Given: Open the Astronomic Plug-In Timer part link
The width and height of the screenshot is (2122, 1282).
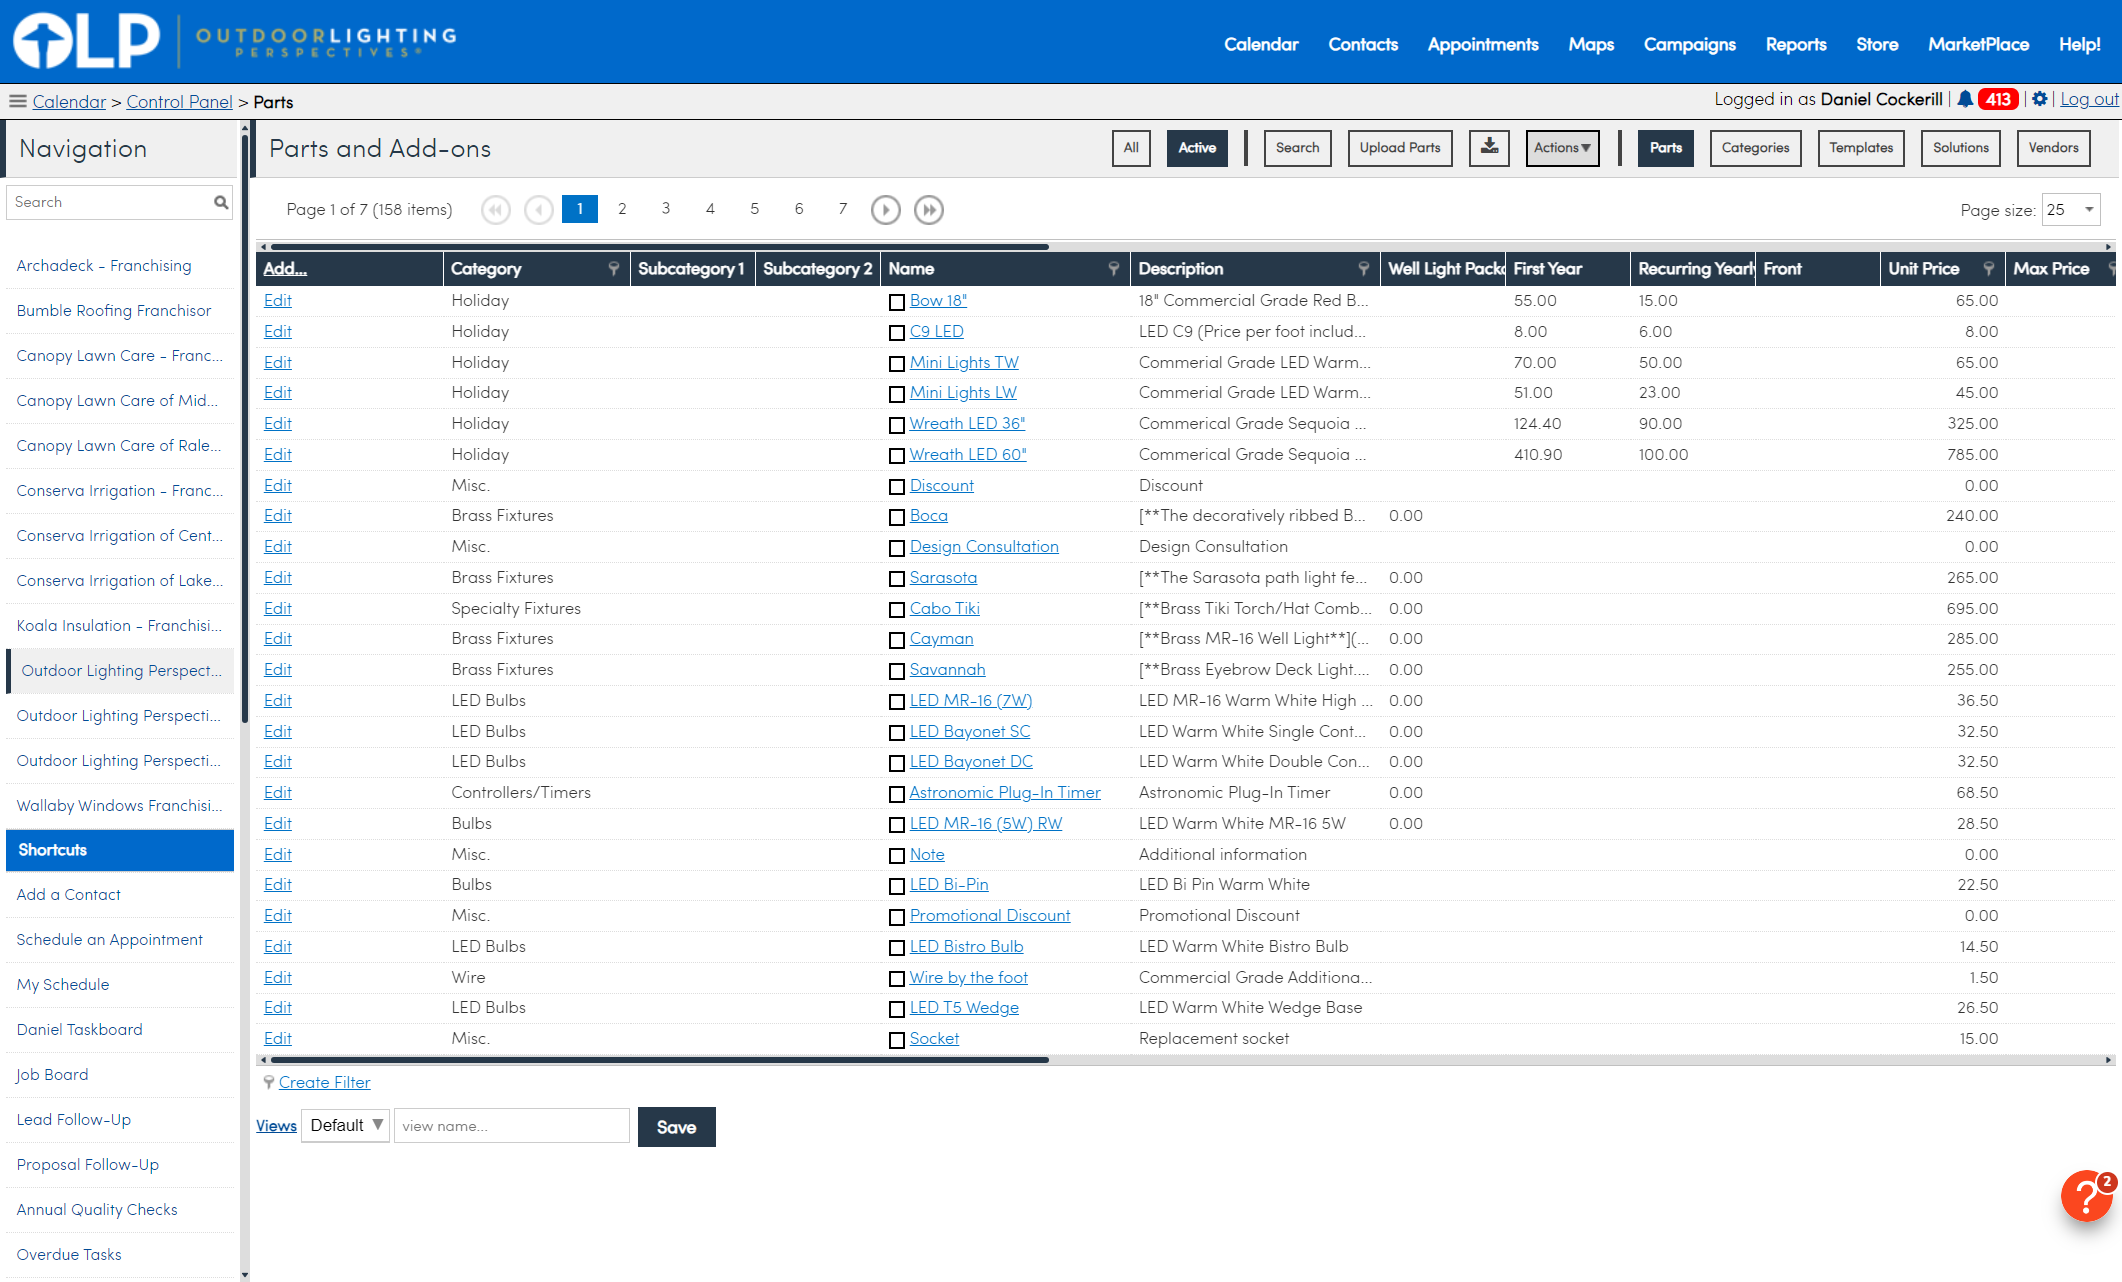Looking at the screenshot, I should 1005,793.
